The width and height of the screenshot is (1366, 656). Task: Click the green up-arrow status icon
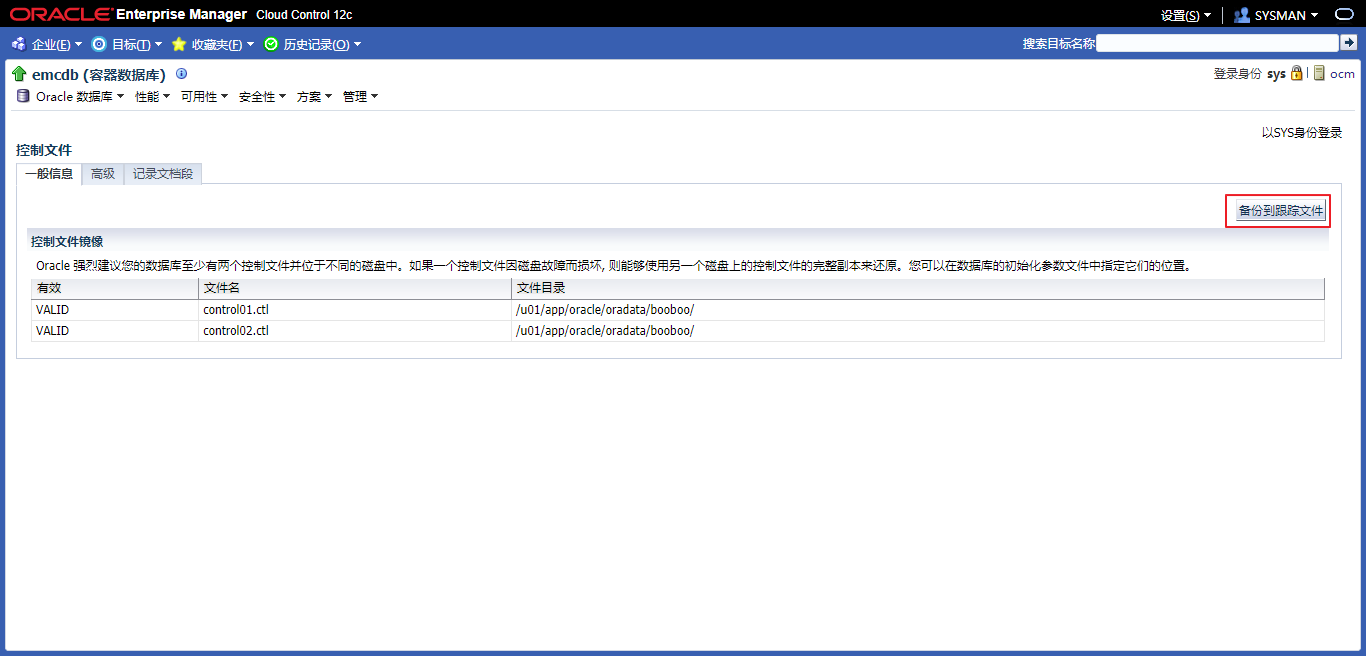pyautogui.click(x=19, y=74)
